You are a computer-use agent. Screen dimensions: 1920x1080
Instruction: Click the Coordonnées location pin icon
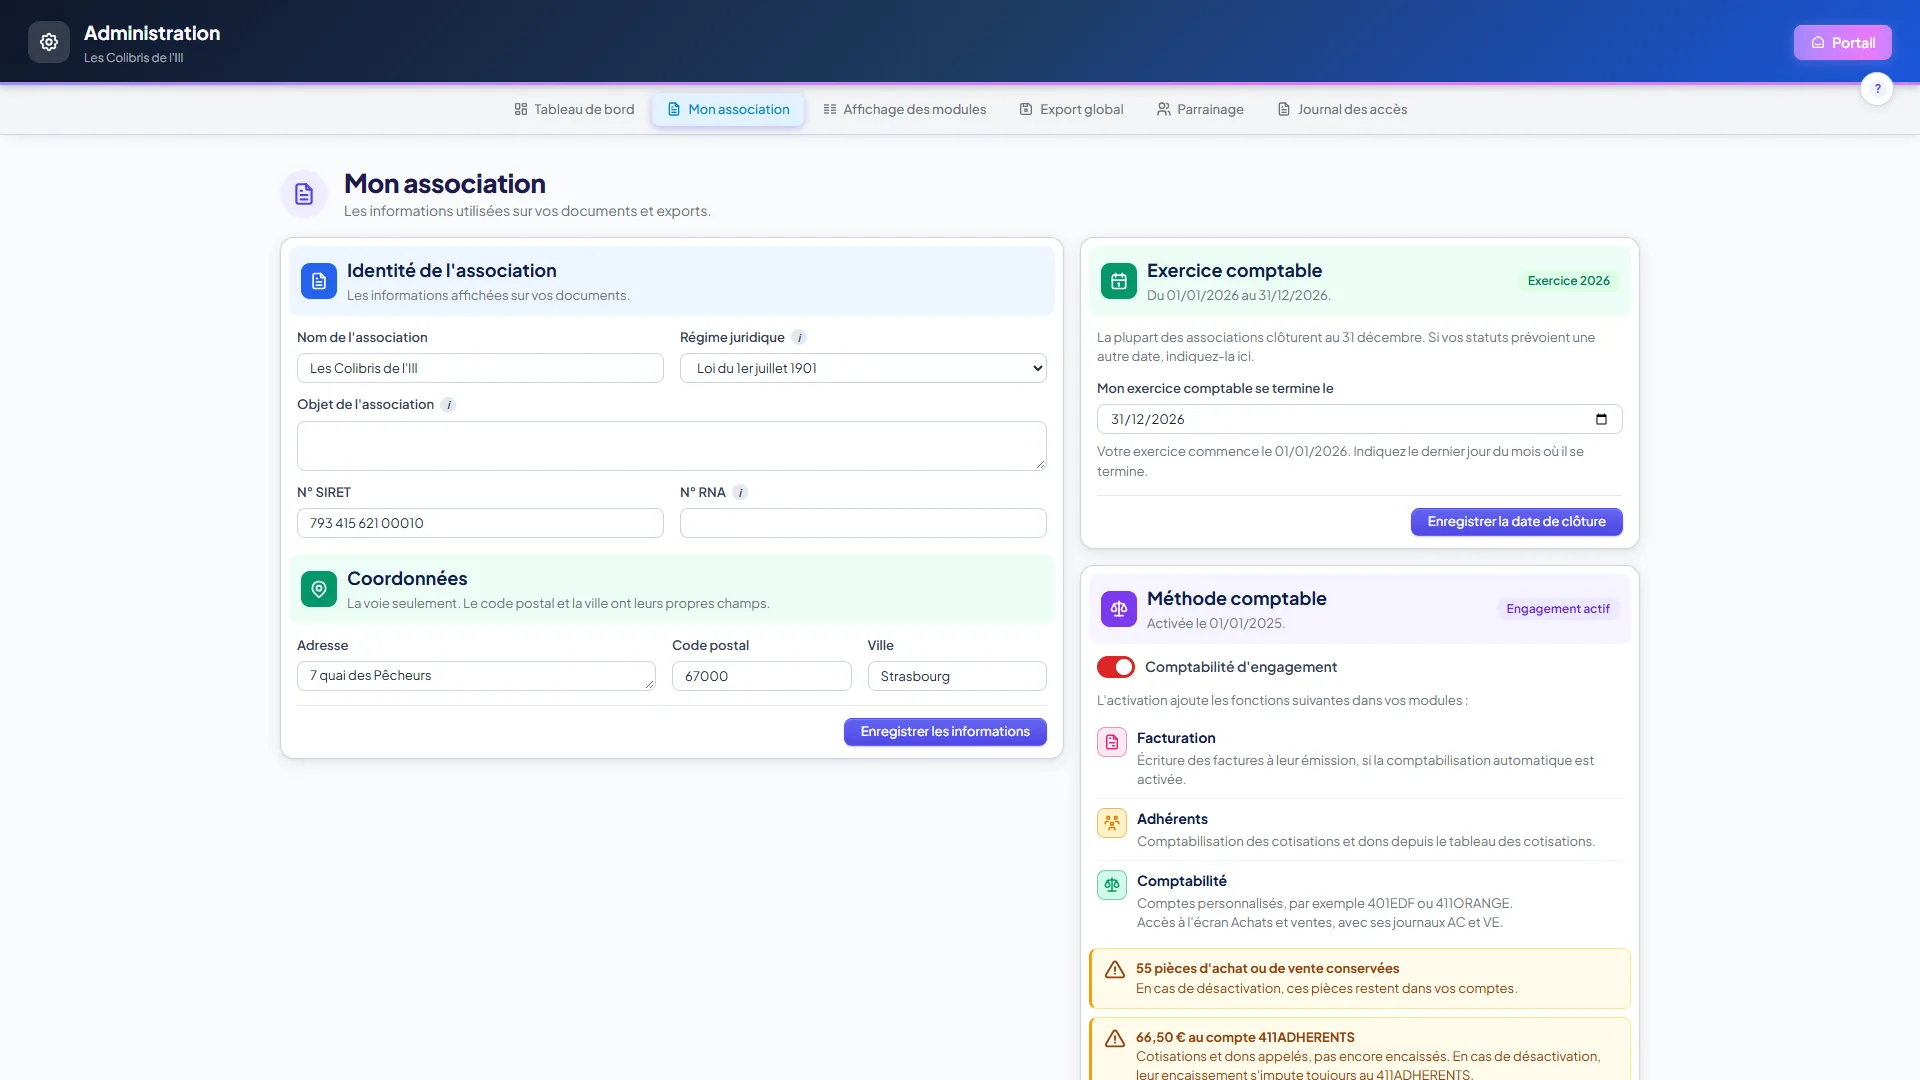click(319, 590)
